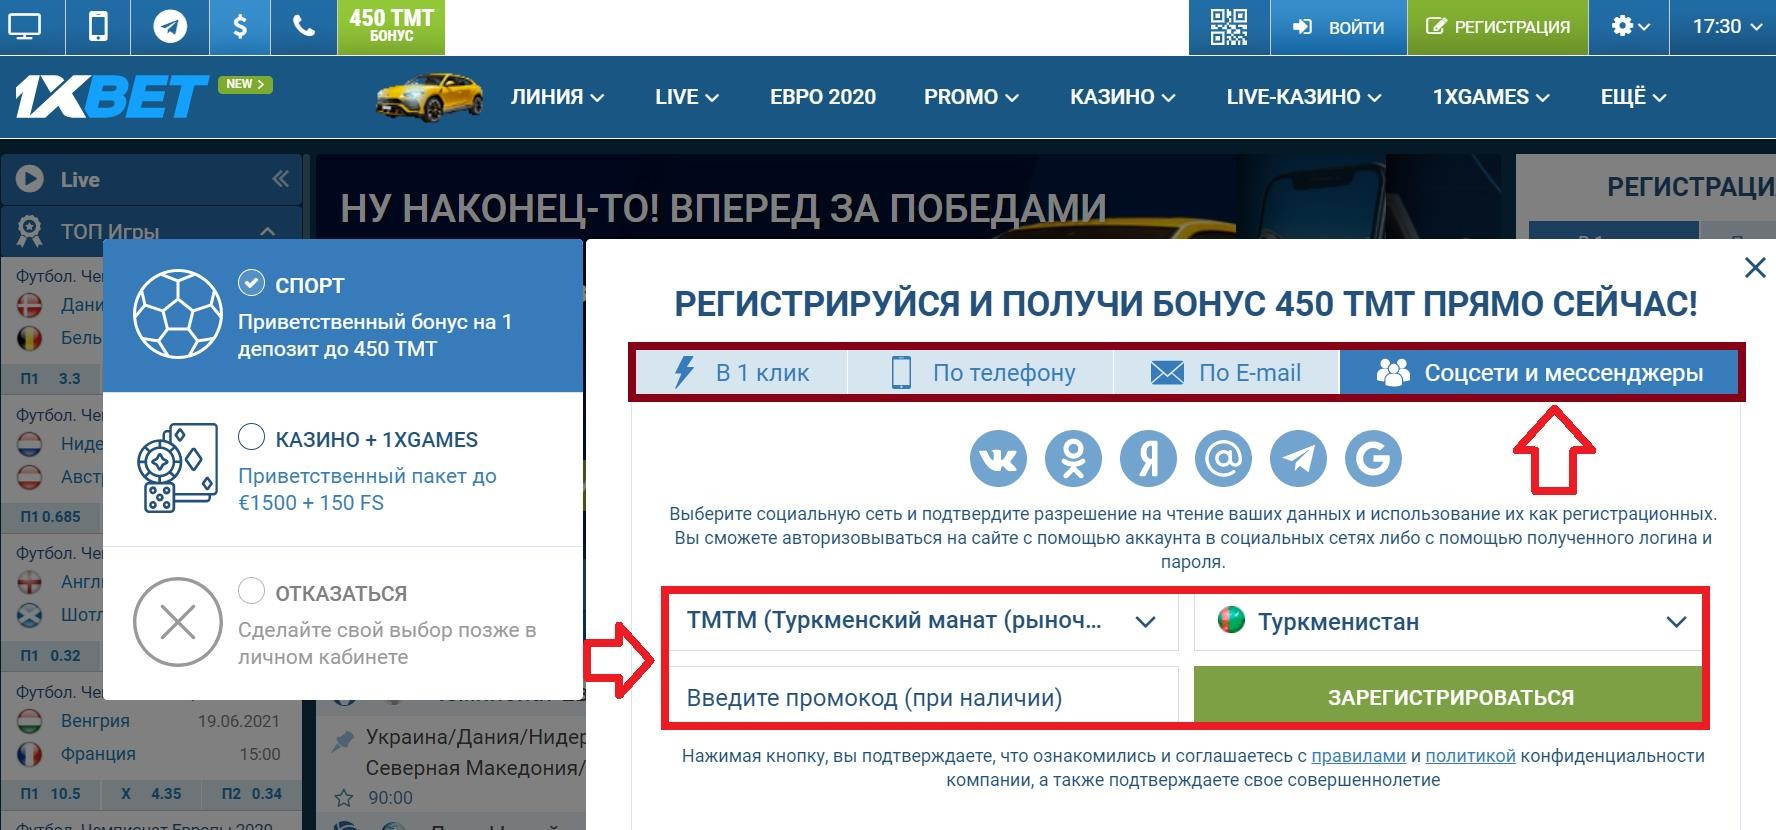The image size is (1776, 830).
Task: Open the TMTM currency dropdown
Action: pyautogui.click(x=922, y=621)
